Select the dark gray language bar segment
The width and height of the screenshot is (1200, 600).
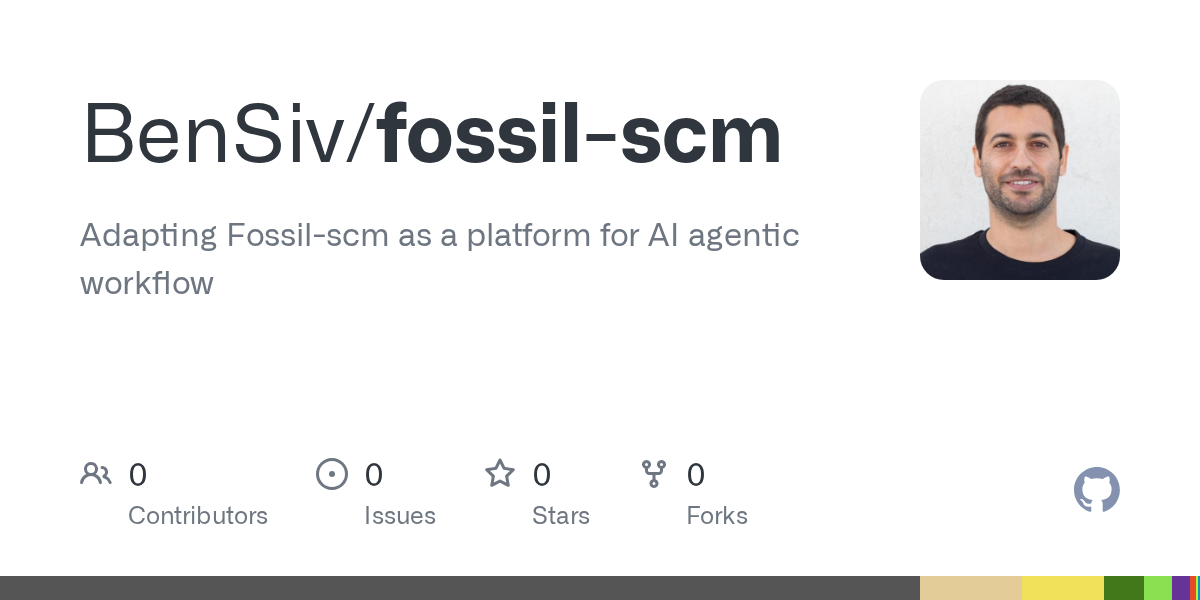coord(460,588)
